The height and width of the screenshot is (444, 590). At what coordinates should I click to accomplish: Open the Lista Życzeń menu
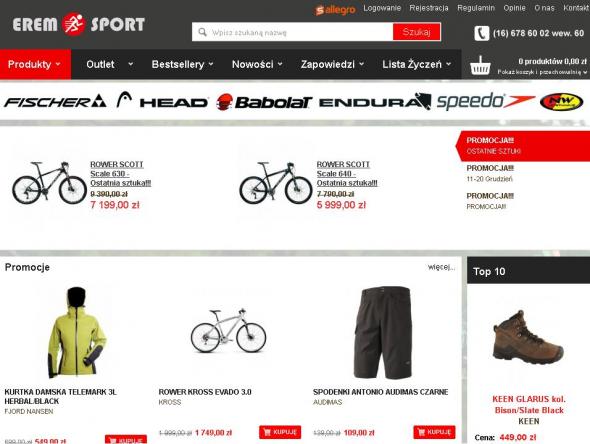click(417, 64)
